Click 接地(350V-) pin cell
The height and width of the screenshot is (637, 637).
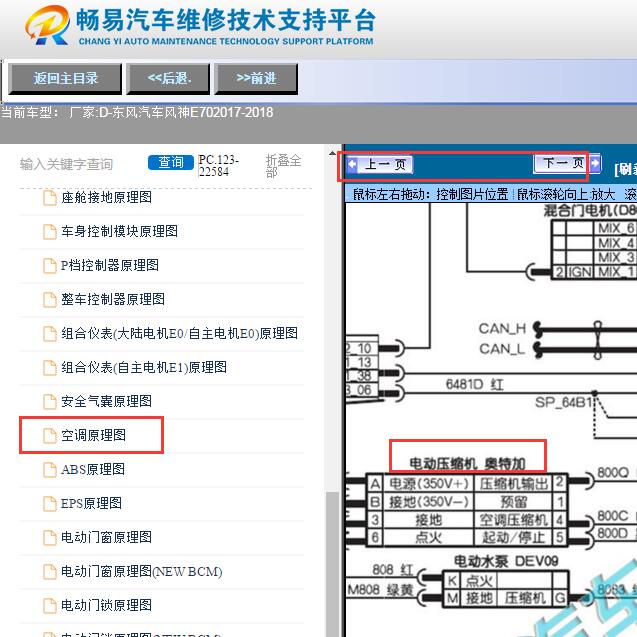tap(429, 502)
